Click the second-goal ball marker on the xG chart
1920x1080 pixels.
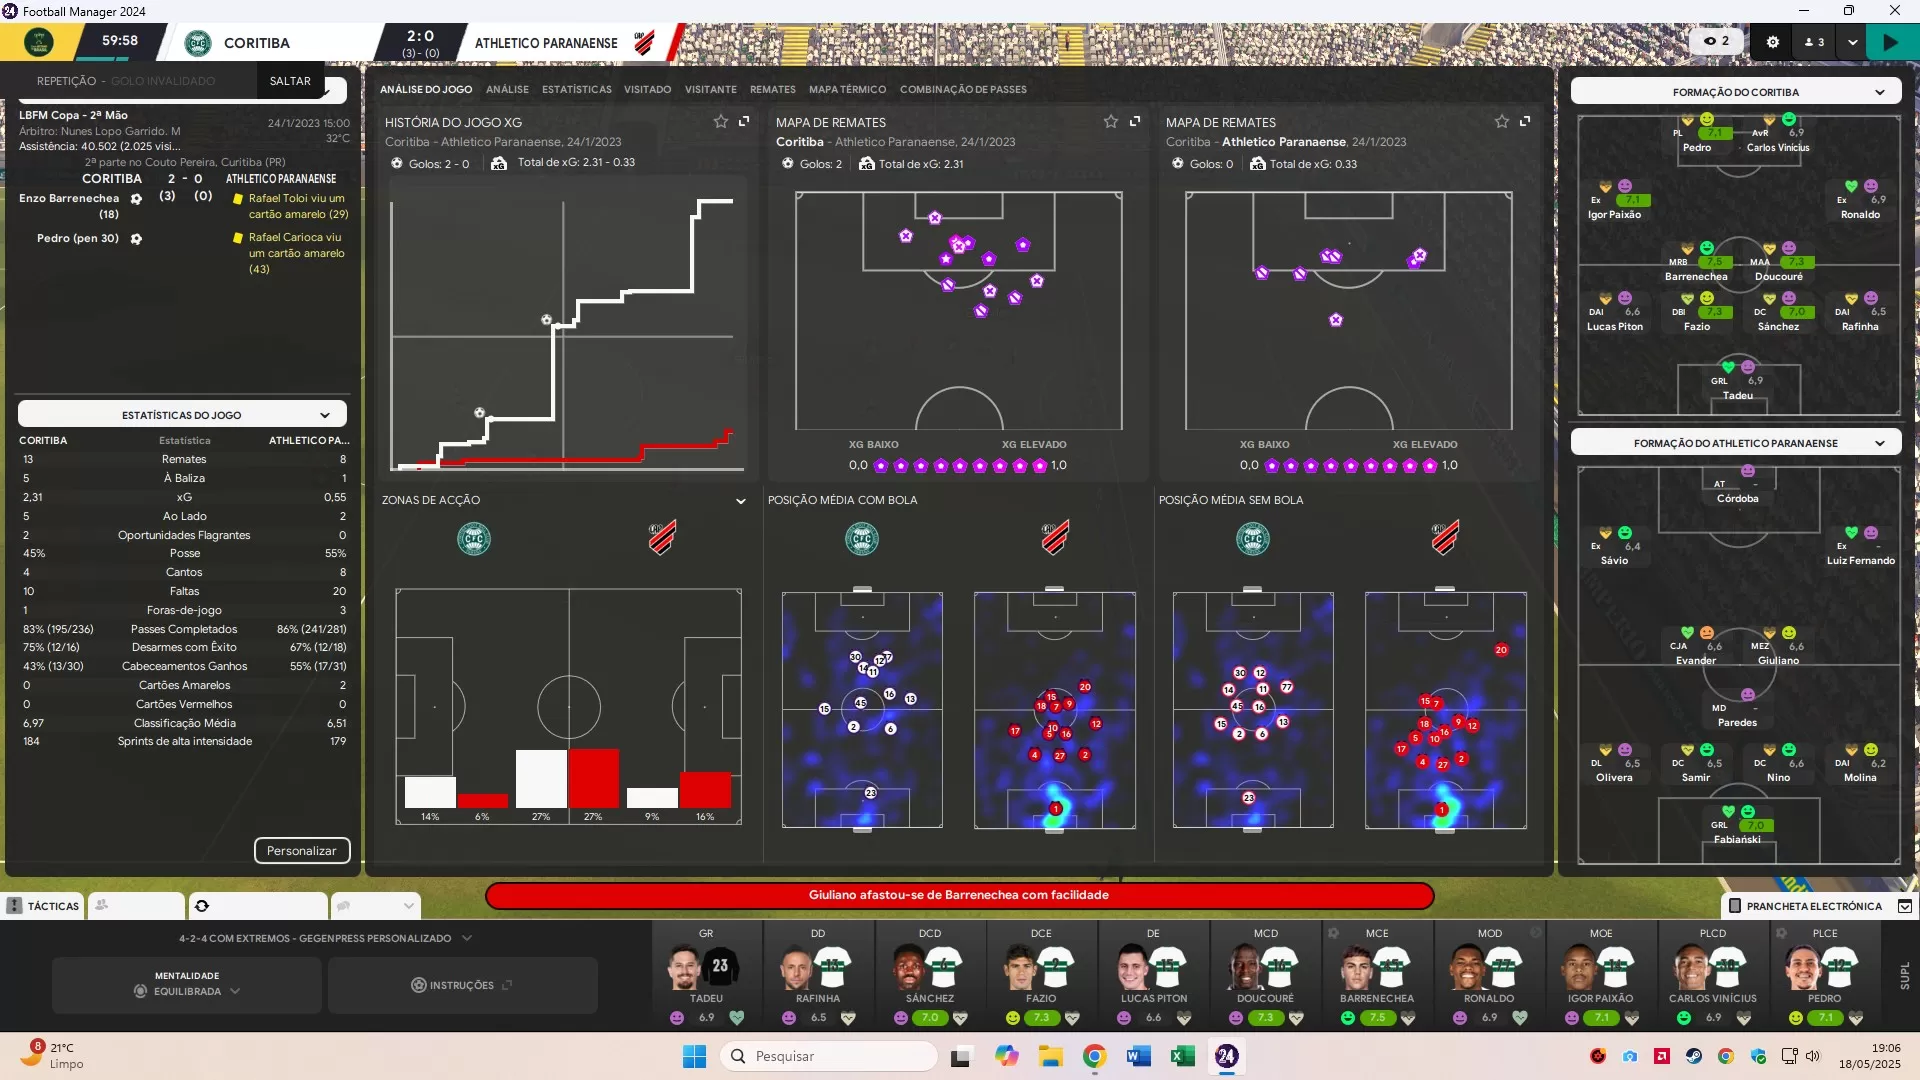[x=546, y=320]
